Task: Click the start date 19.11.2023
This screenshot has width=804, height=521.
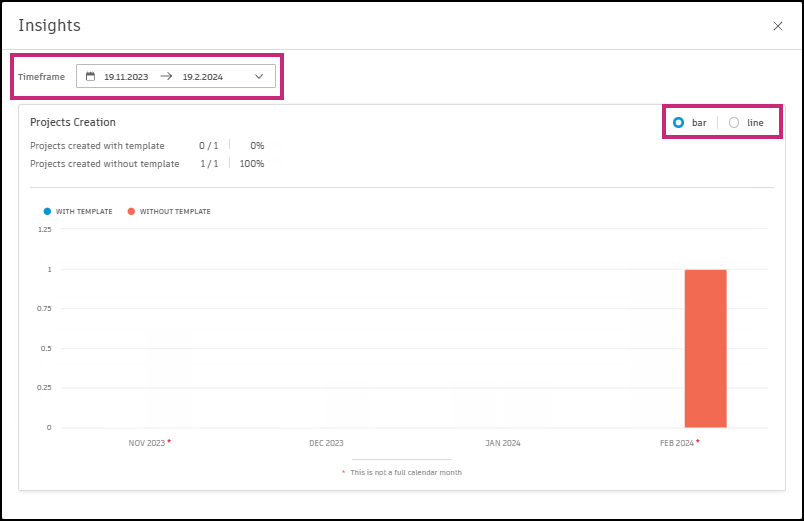Action: click(126, 77)
